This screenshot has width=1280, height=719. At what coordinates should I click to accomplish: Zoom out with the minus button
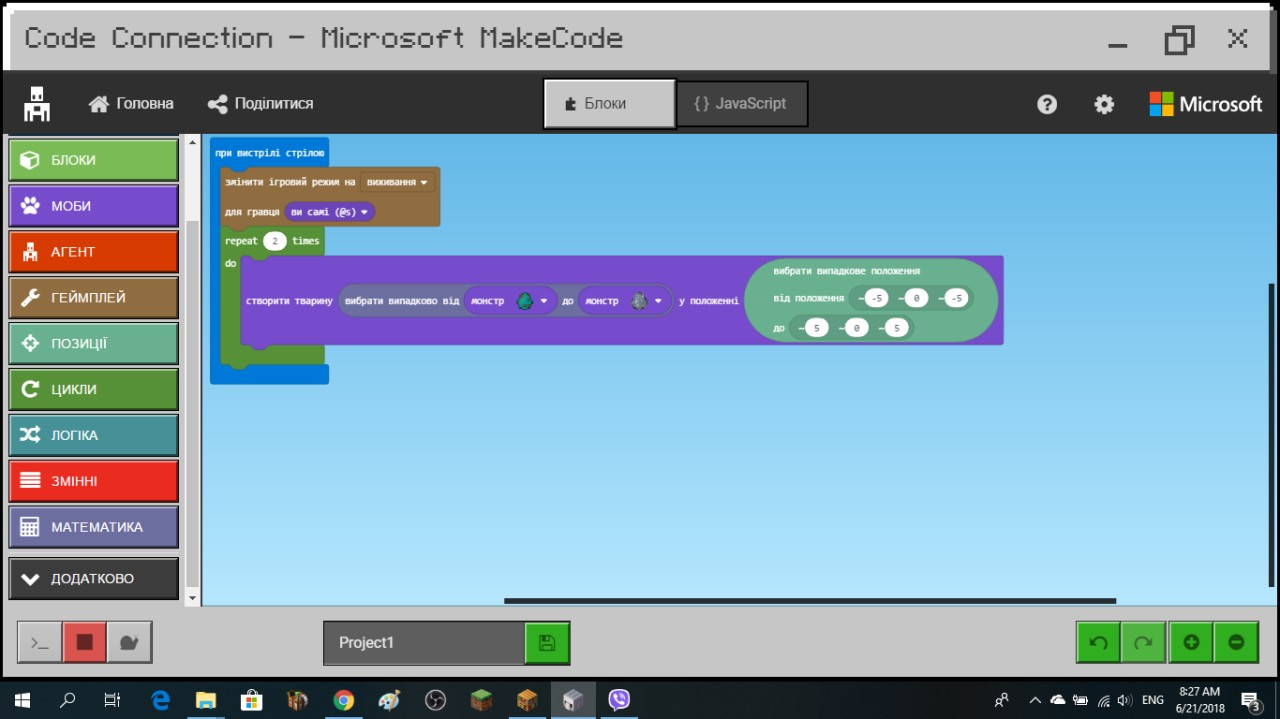click(x=1236, y=642)
